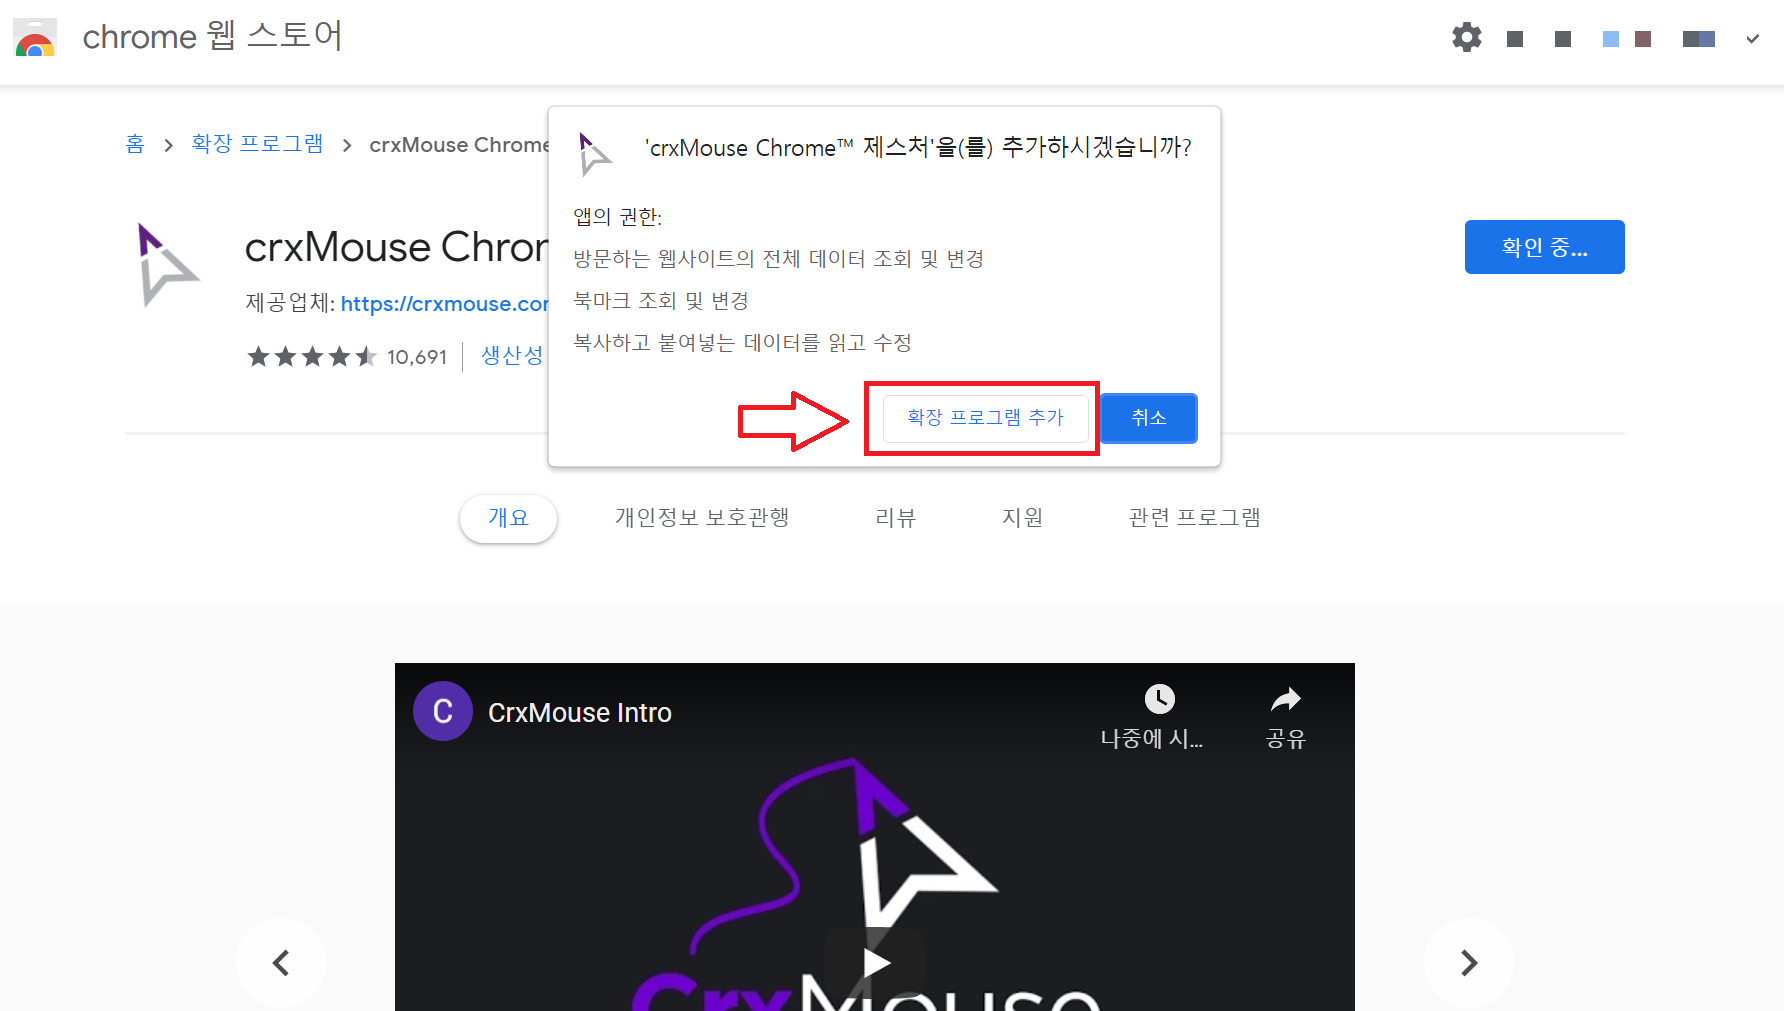Open the settings gear icon
The height and width of the screenshot is (1011, 1784).
coord(1466,38)
